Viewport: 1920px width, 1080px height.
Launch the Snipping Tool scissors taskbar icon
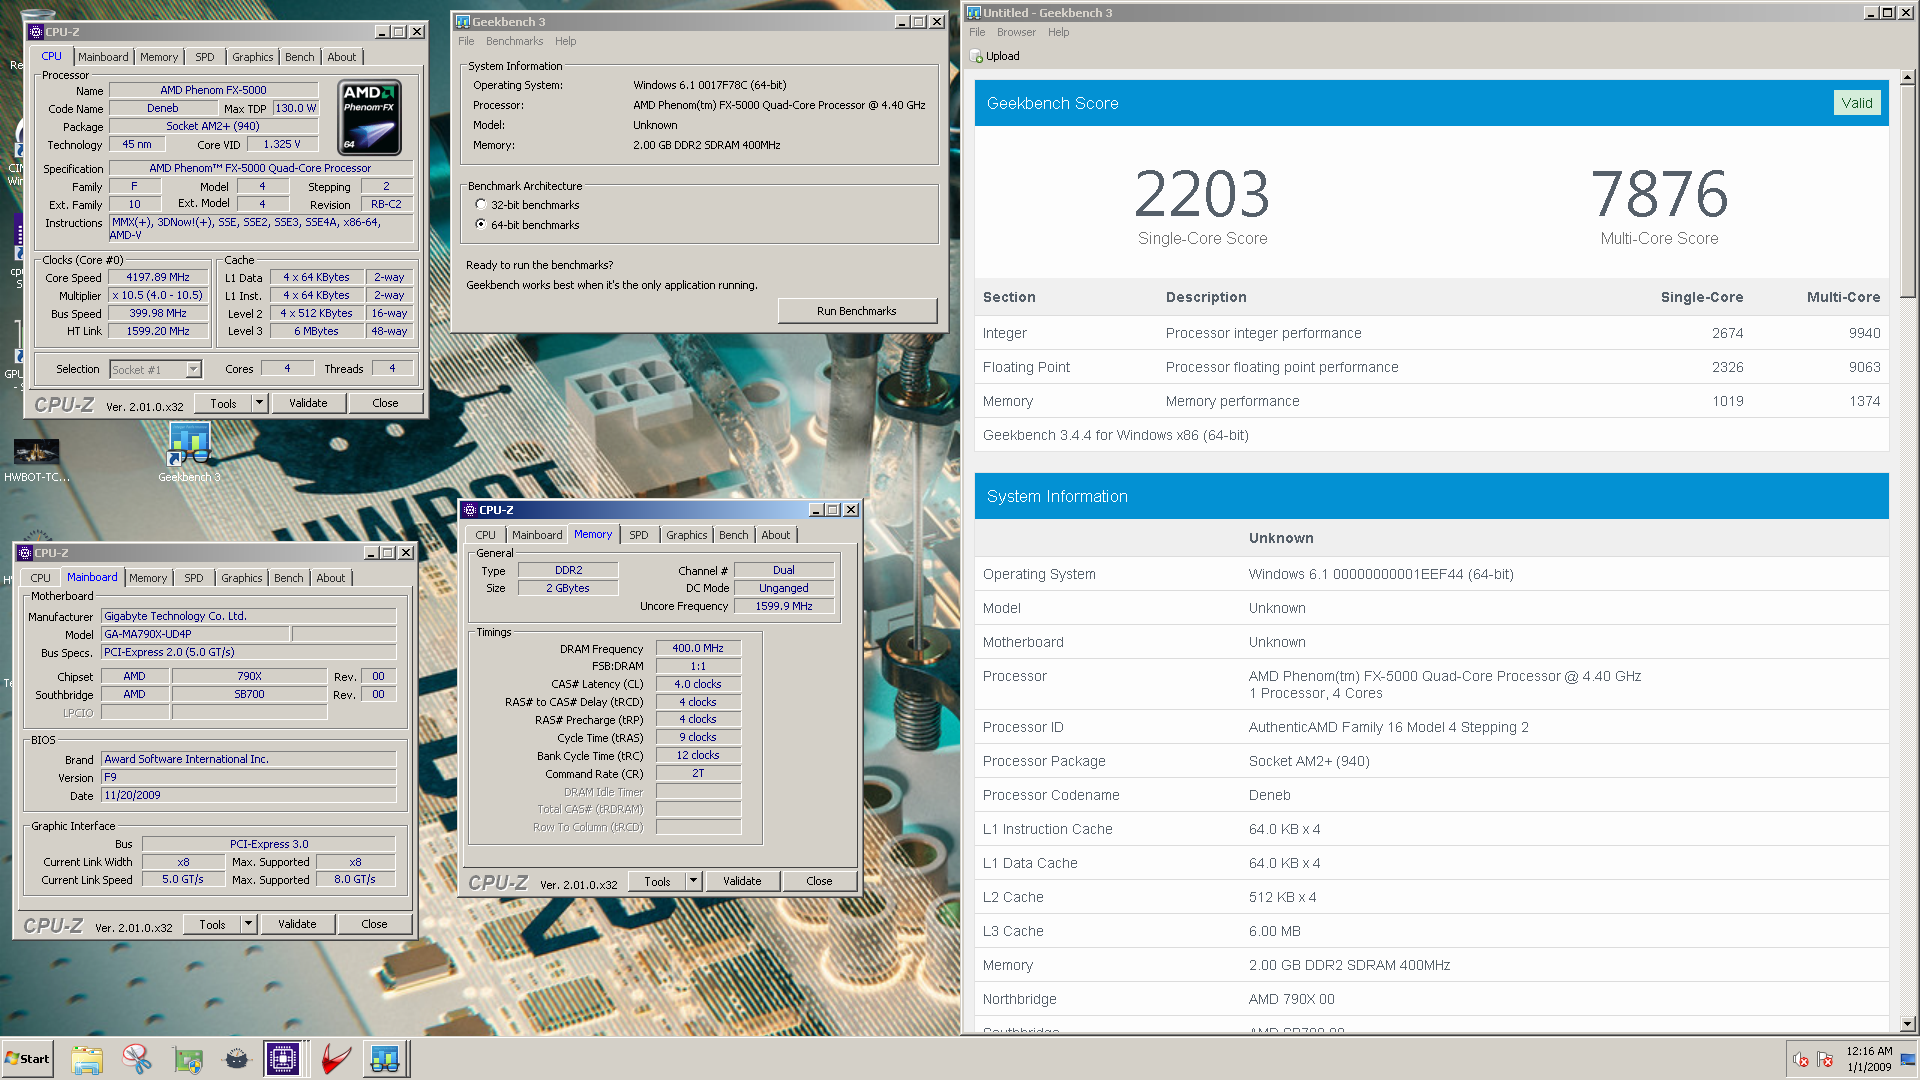(137, 1059)
